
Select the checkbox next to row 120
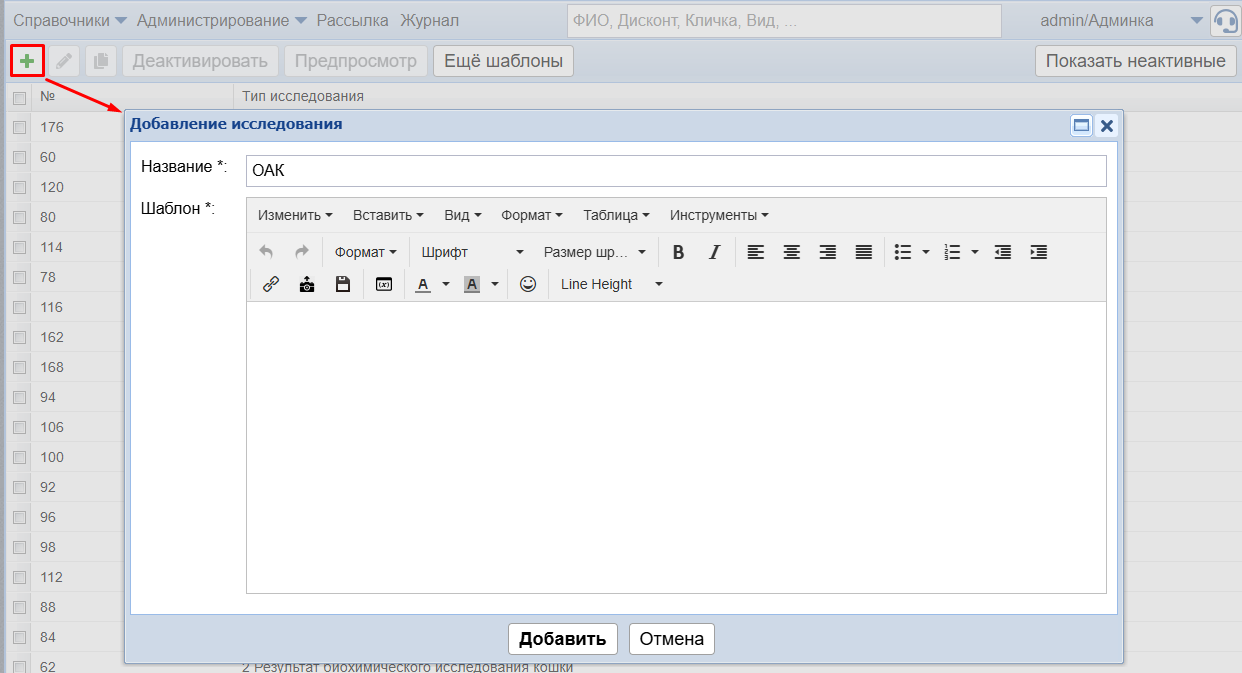[x=19, y=187]
